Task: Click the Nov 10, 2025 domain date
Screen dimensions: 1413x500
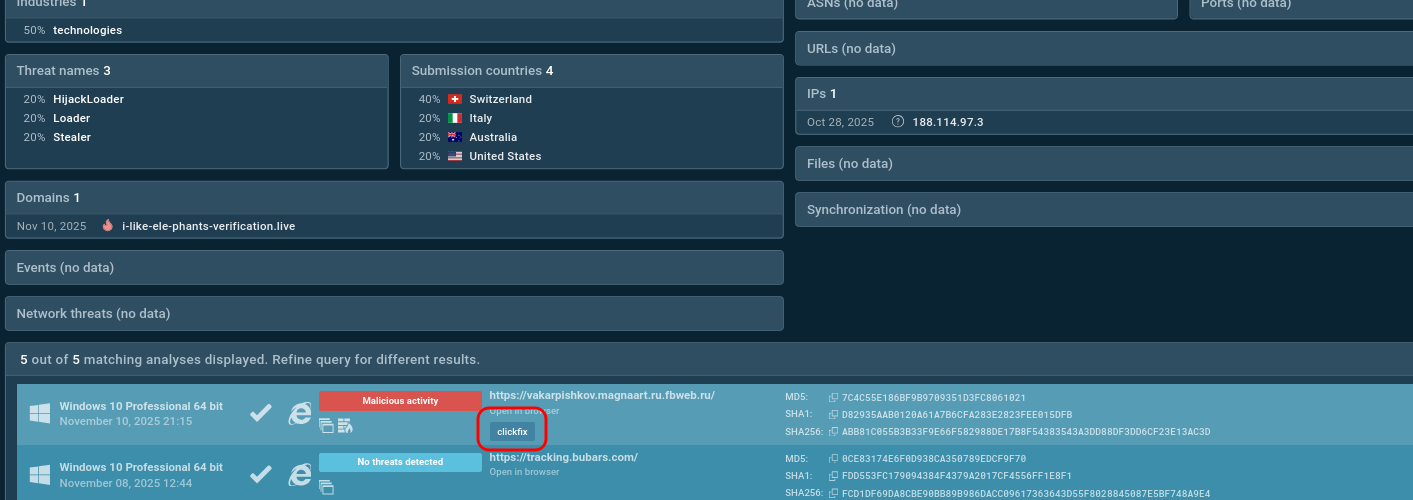Action: pyautogui.click(x=52, y=226)
